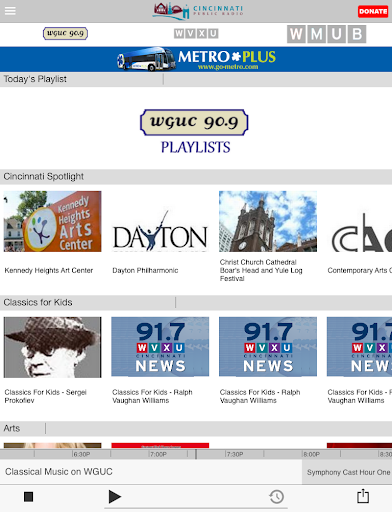Switch to the WGUC 90.9 station
The image size is (392, 512).
click(x=65, y=33)
